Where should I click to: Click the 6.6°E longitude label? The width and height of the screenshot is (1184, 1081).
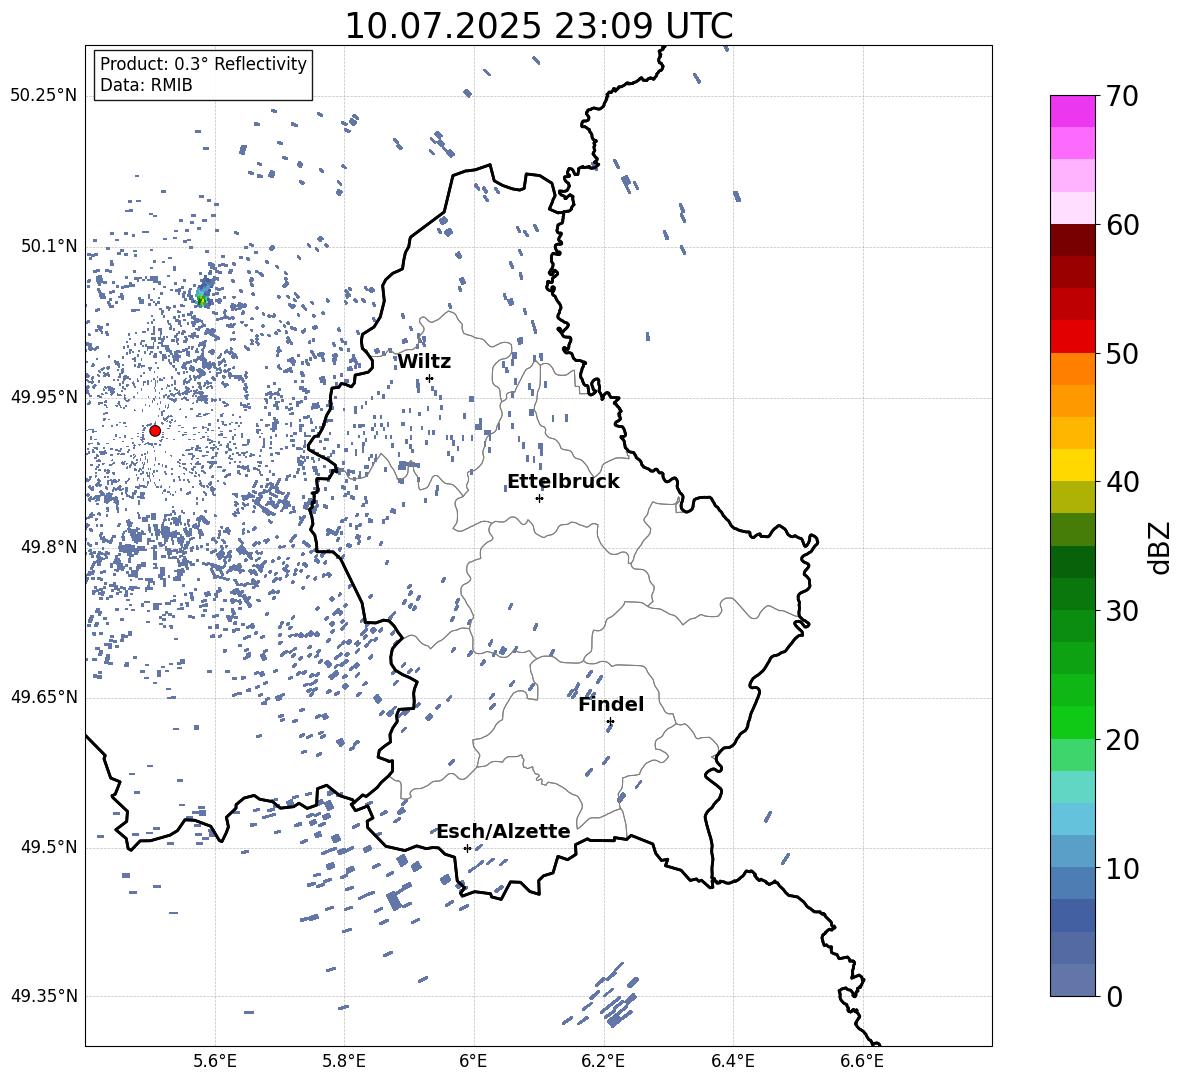pyautogui.click(x=862, y=1061)
